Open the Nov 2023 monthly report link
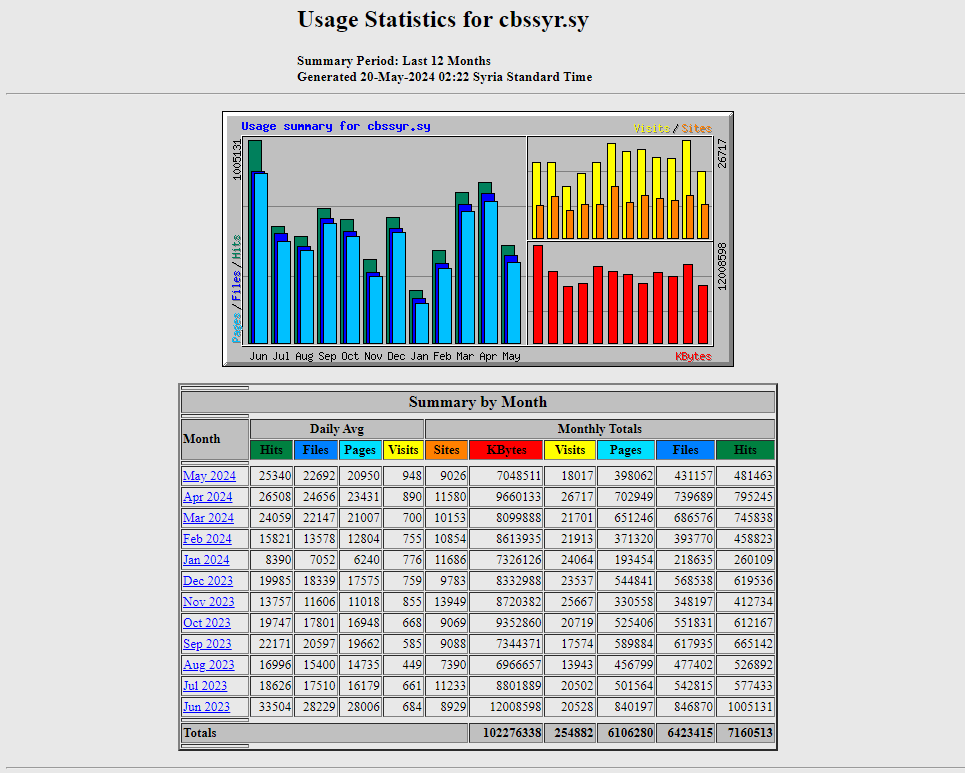The height and width of the screenshot is (773, 965). [x=209, y=601]
